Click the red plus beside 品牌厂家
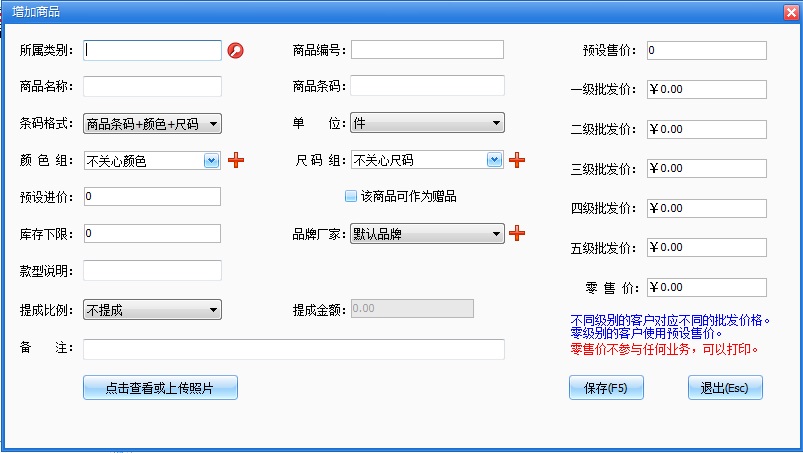 pos(517,234)
